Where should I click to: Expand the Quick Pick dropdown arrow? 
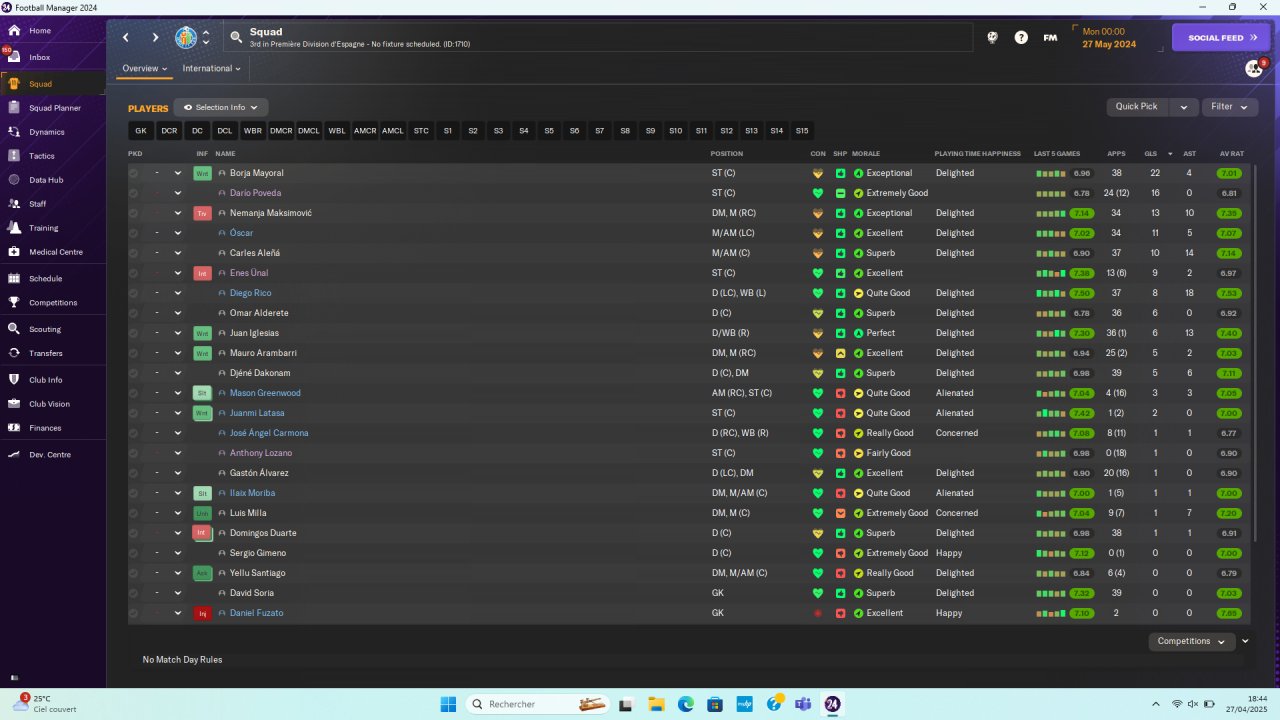click(x=1183, y=107)
